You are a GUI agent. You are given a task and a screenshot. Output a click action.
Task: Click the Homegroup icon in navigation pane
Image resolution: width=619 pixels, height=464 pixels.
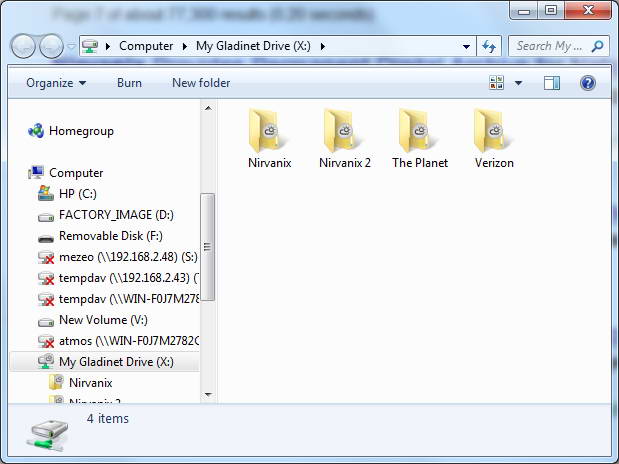click(x=36, y=131)
